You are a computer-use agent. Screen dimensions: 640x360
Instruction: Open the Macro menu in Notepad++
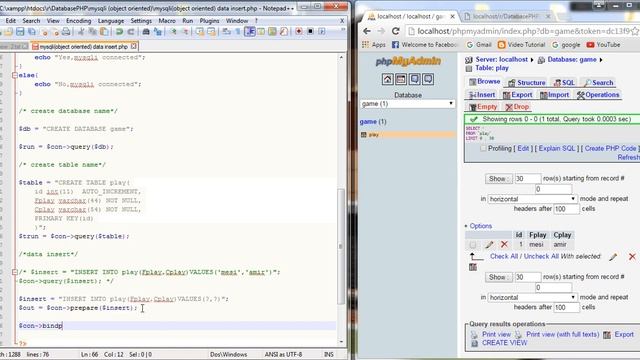[x=167, y=21]
